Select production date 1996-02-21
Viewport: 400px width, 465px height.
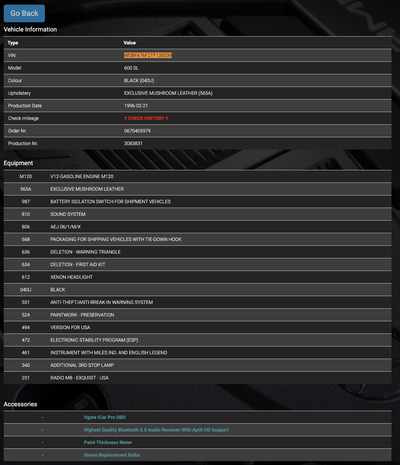(136, 106)
